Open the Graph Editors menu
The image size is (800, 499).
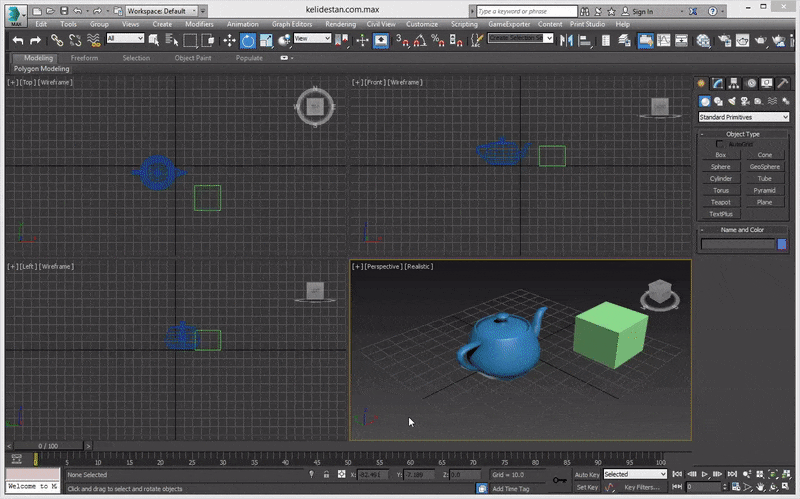pos(291,24)
